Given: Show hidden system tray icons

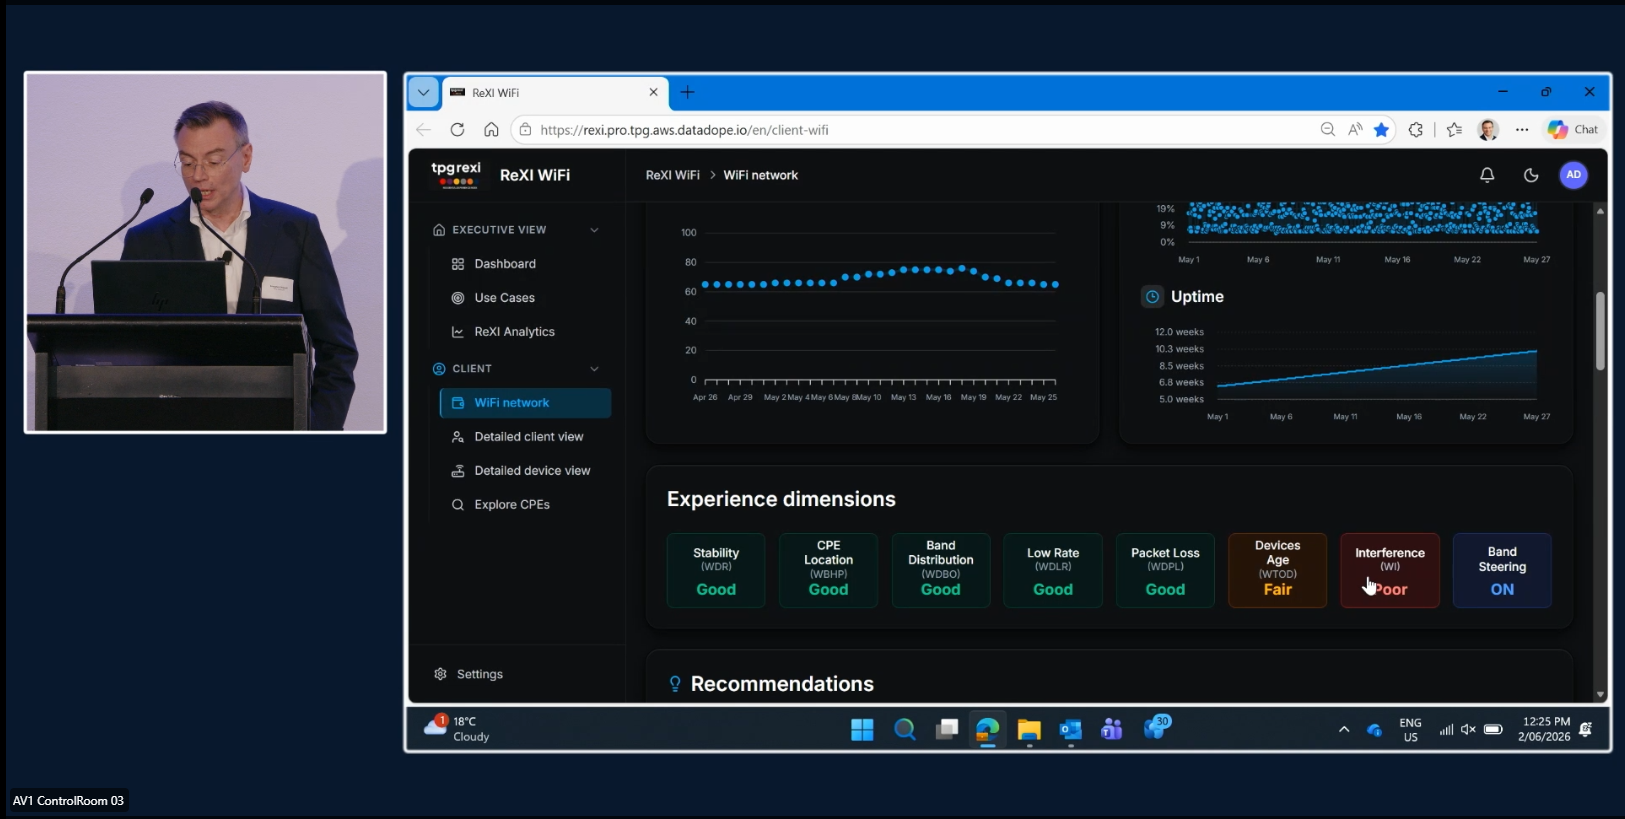Looking at the screenshot, I should click(x=1344, y=730).
